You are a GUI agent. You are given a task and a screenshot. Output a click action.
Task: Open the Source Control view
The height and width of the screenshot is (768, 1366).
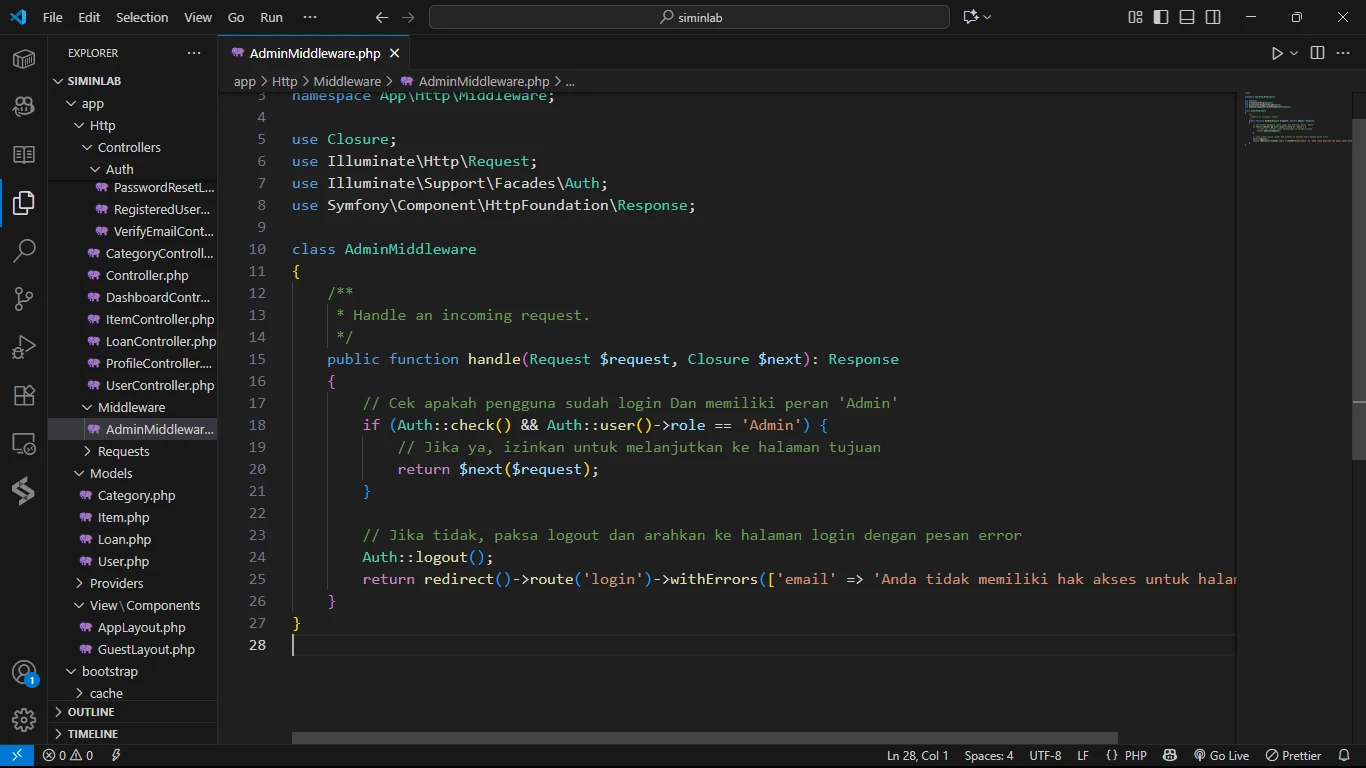pyautogui.click(x=24, y=298)
